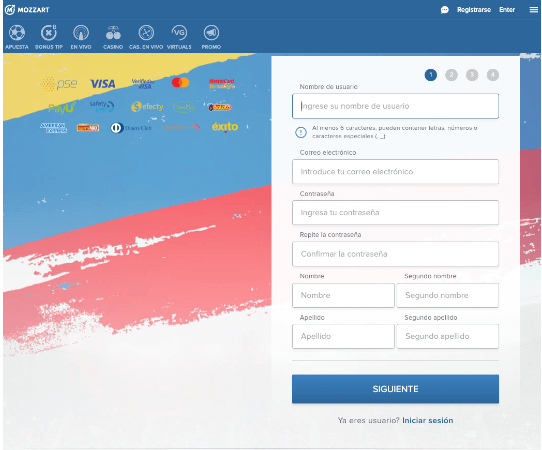Click the Contraseña password field
This screenshot has width=542, height=450.
point(395,212)
